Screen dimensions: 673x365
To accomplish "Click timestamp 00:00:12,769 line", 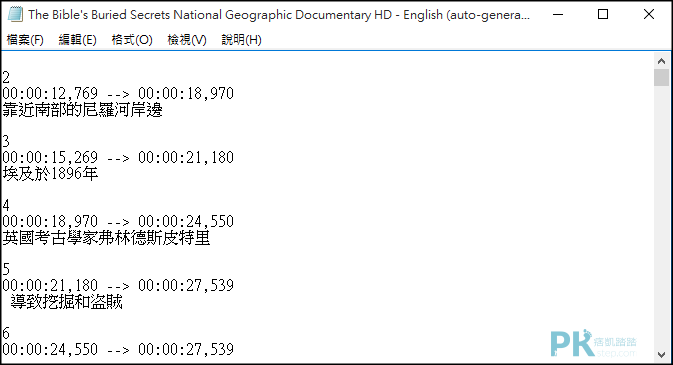I will tap(118, 94).
